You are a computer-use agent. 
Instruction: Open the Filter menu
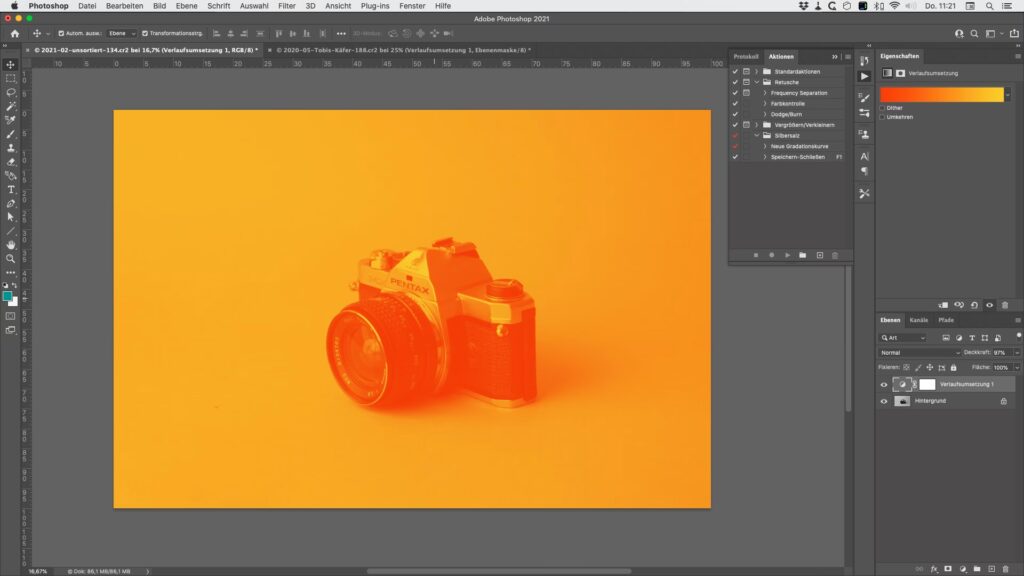286,6
